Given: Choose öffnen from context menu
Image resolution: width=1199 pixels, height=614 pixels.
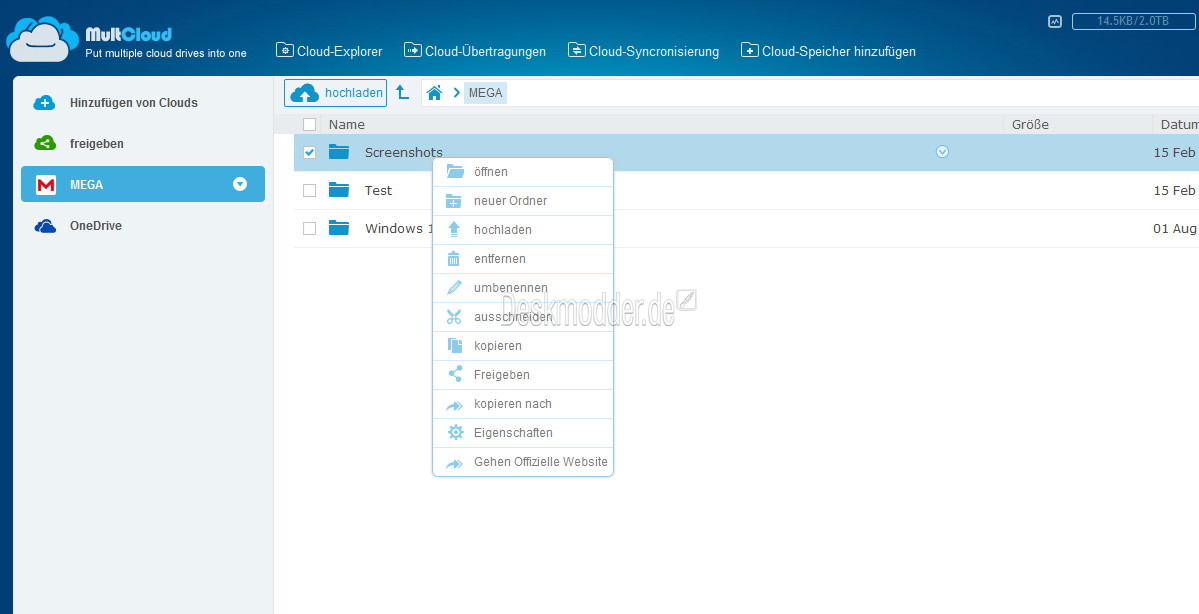Looking at the screenshot, I should 523,172.
